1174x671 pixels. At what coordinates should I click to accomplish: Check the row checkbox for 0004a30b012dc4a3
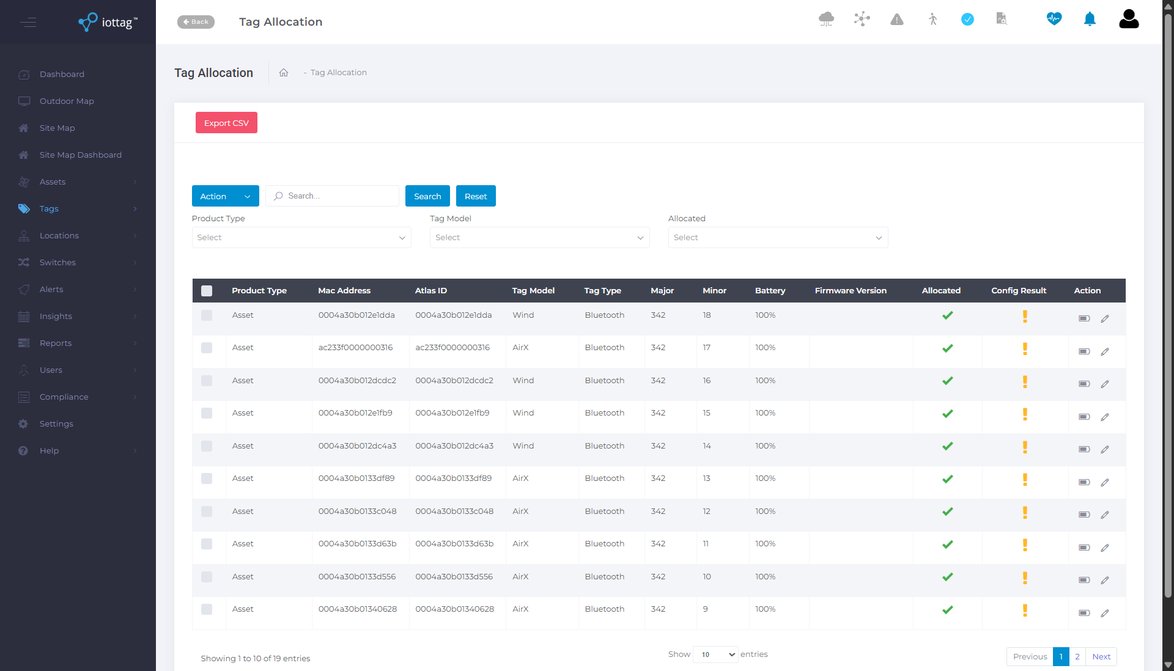(x=207, y=446)
